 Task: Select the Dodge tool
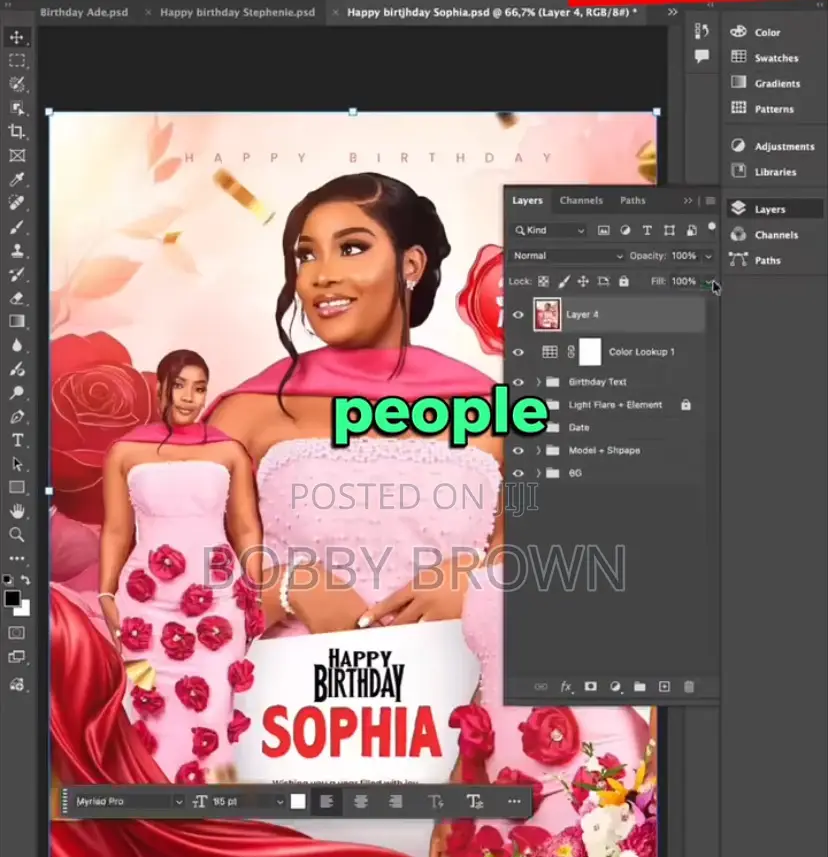coord(17,393)
